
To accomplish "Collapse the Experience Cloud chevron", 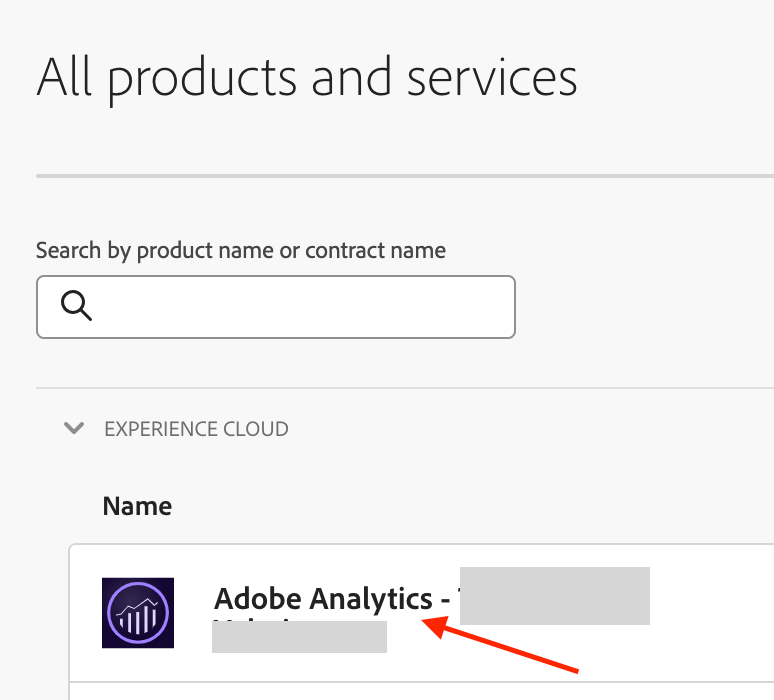I will [x=73, y=429].
